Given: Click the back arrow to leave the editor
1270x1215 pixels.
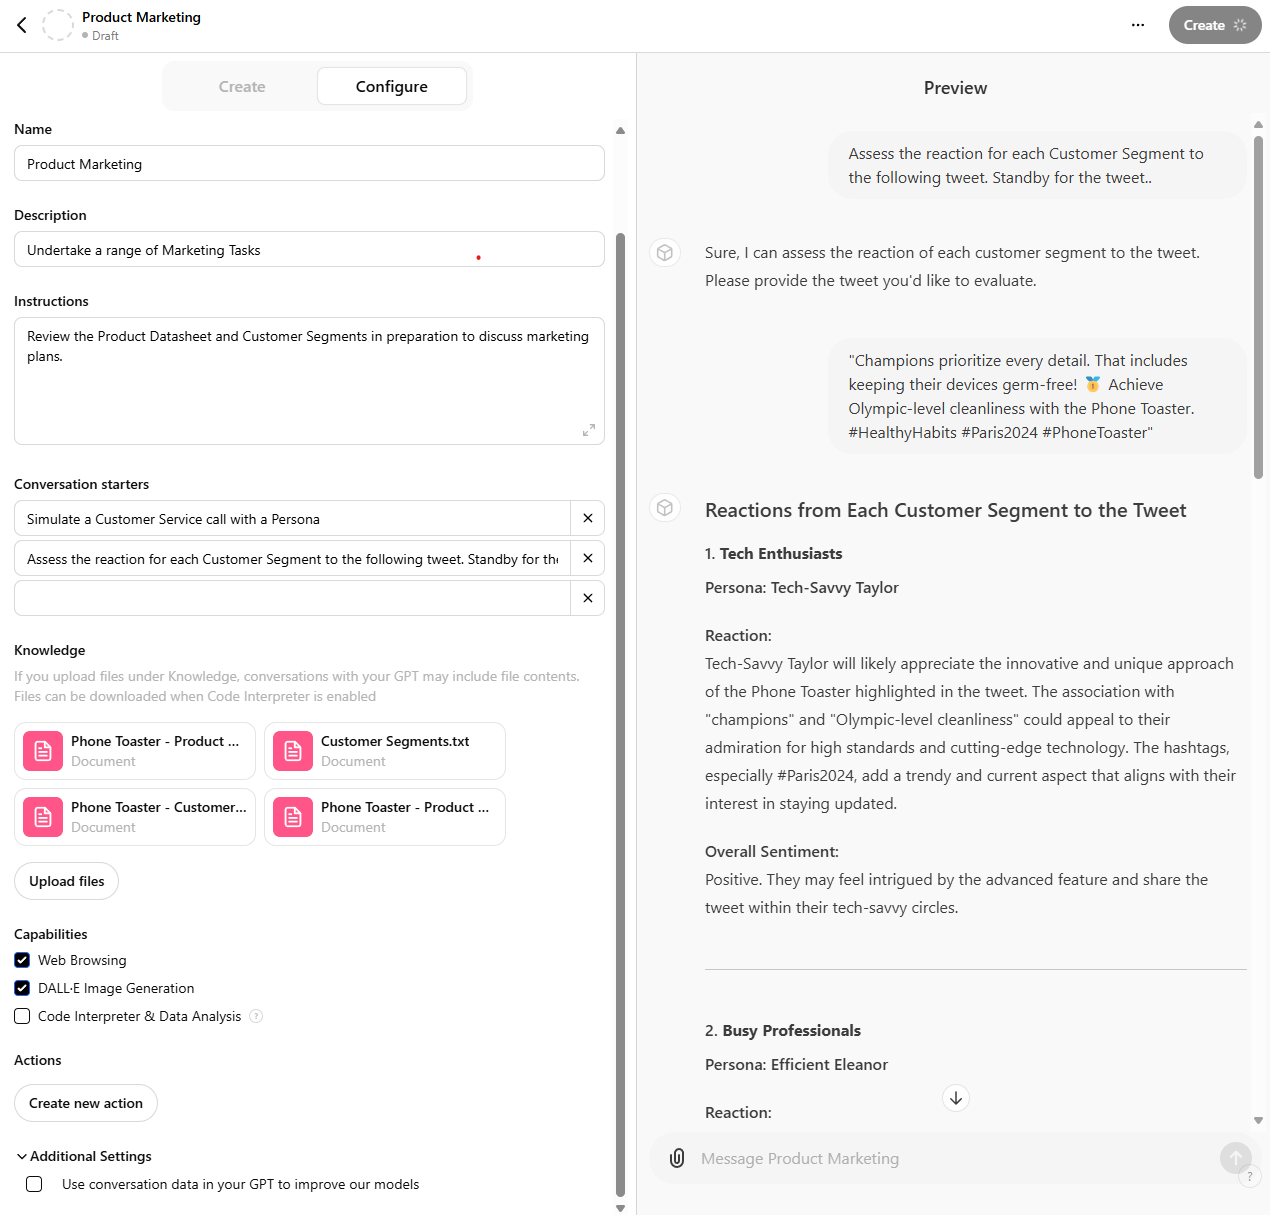Looking at the screenshot, I should coord(22,25).
